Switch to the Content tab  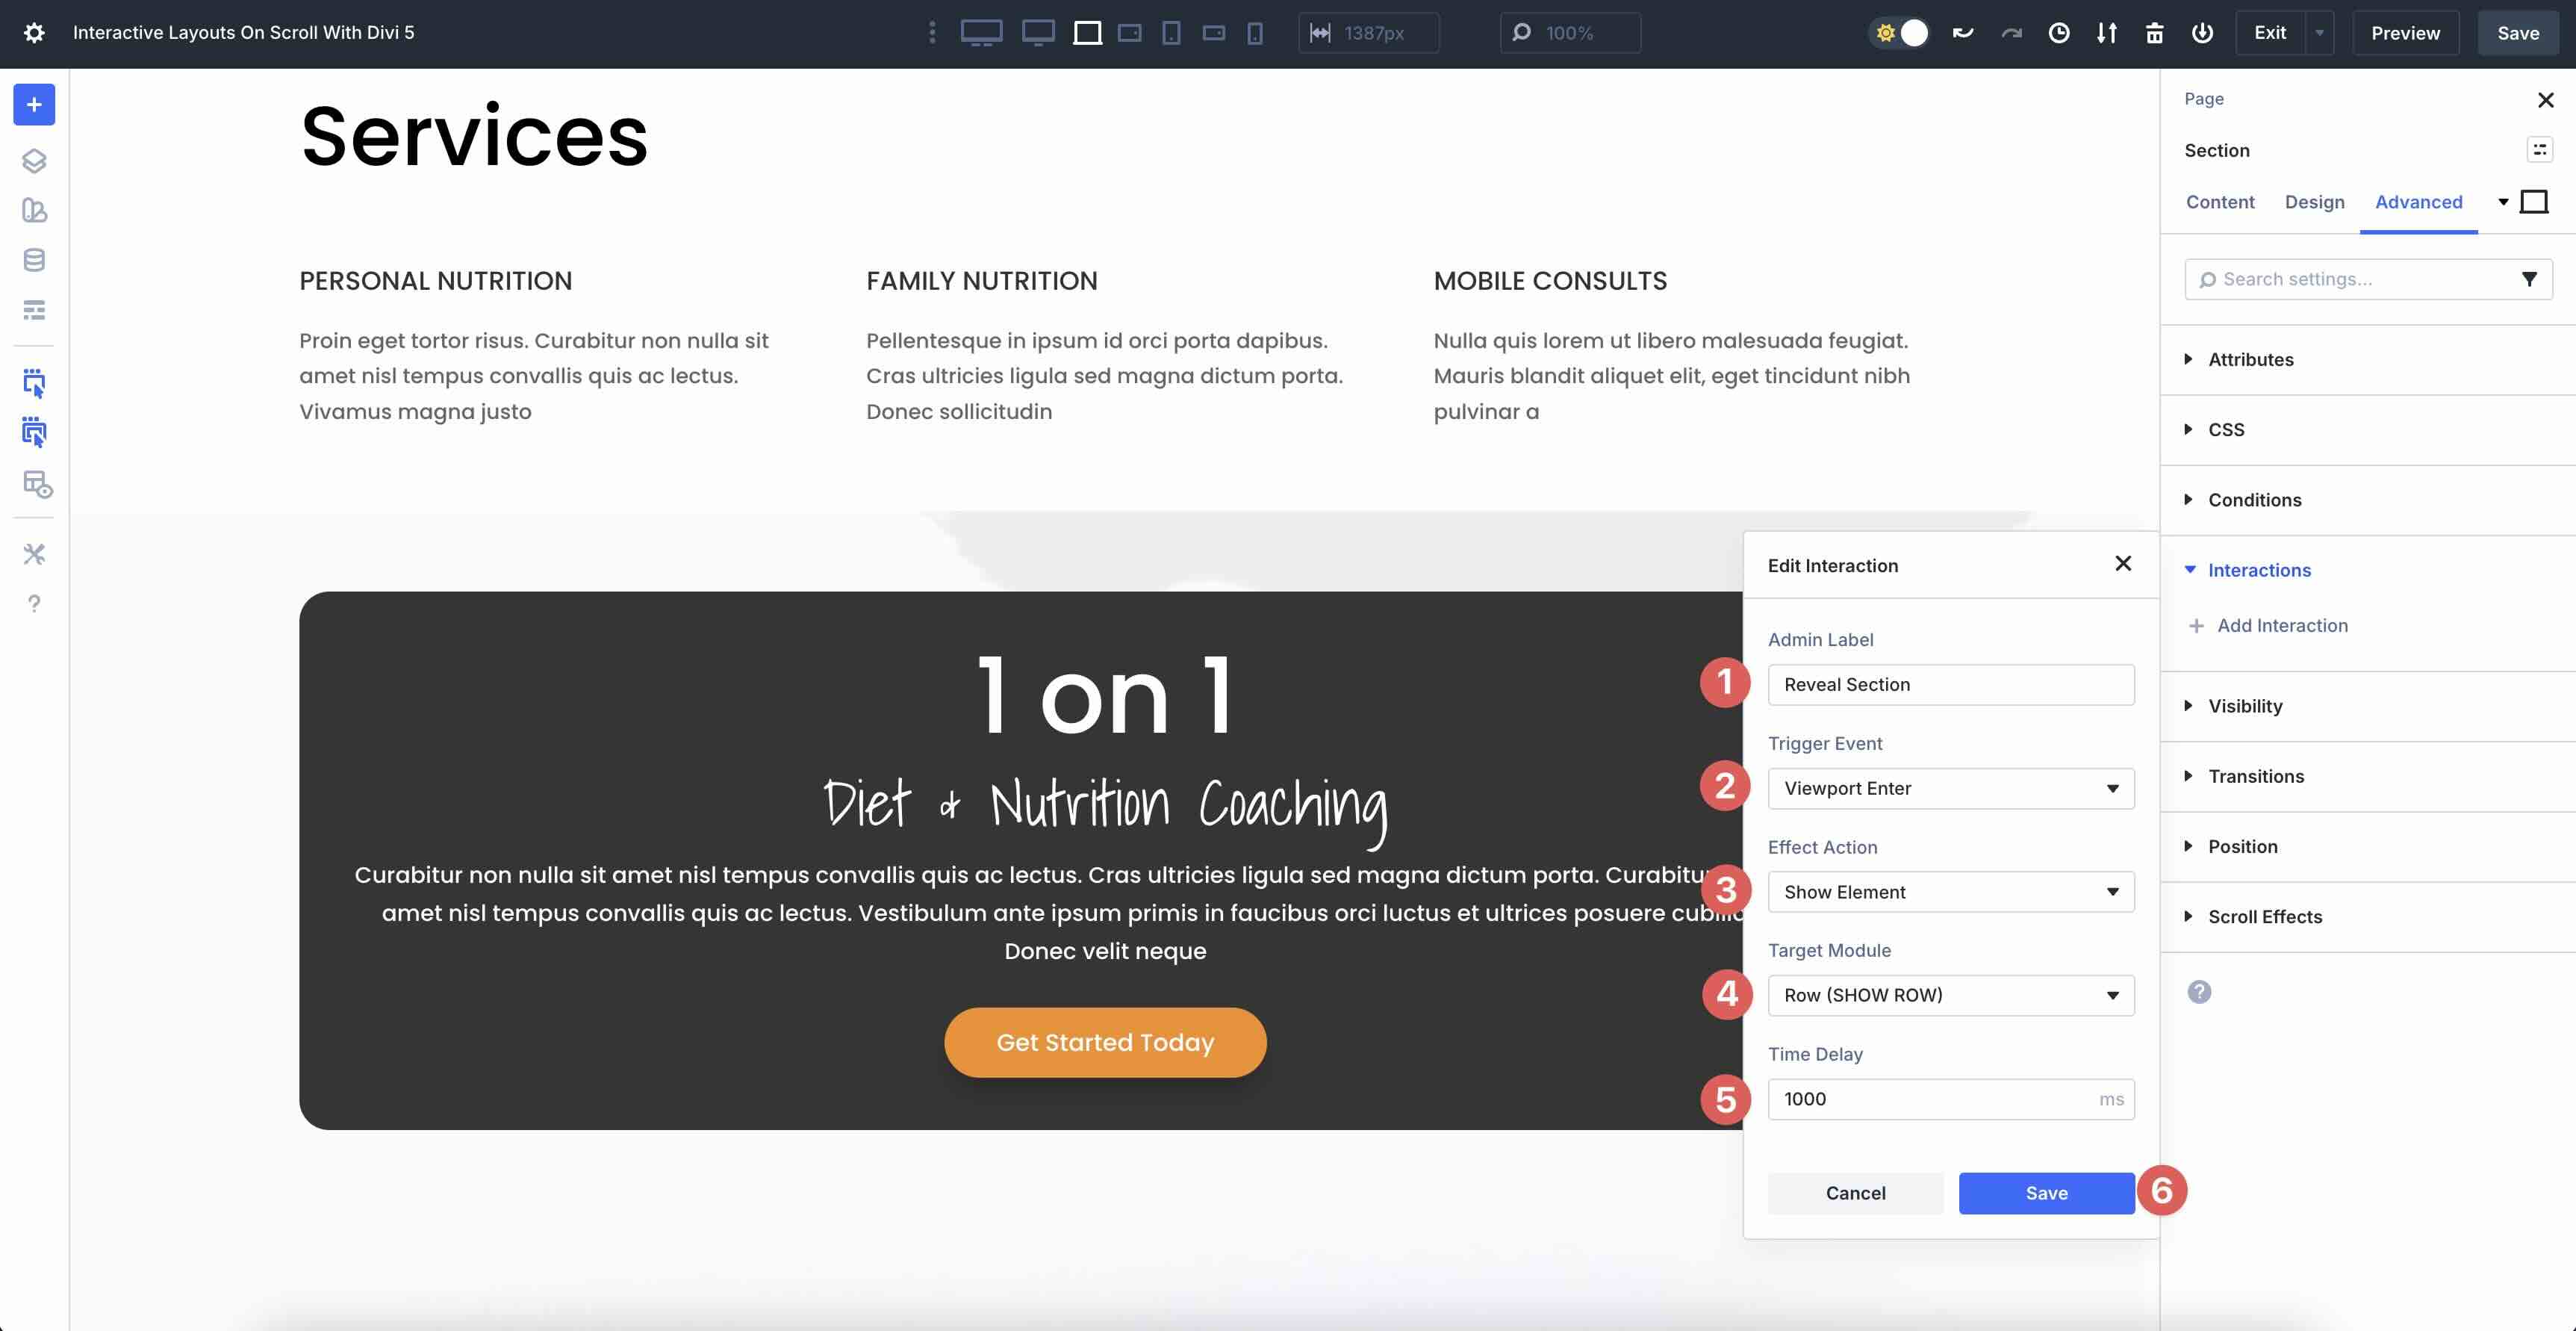(x=2219, y=202)
